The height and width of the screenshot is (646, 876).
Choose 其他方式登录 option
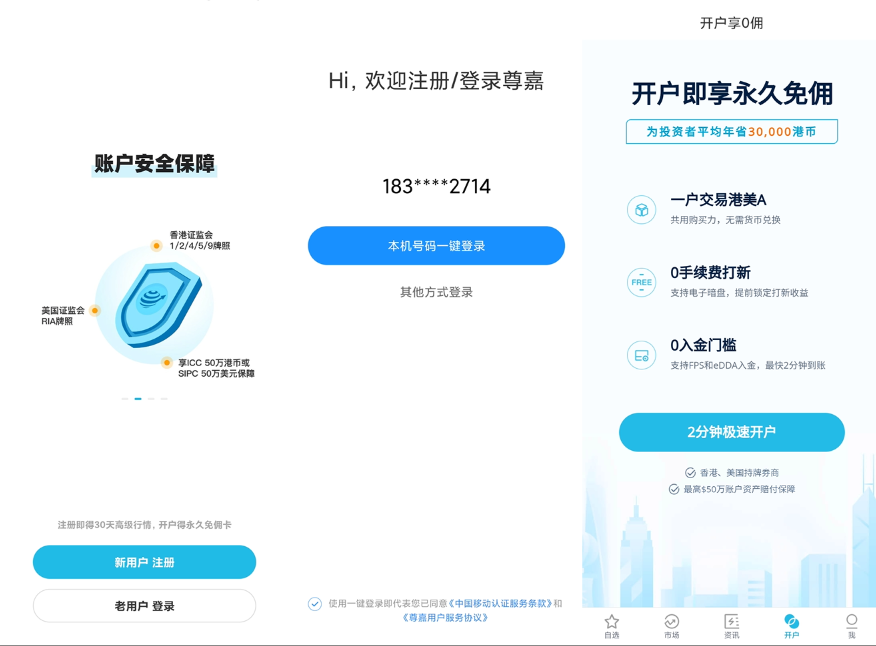436,292
